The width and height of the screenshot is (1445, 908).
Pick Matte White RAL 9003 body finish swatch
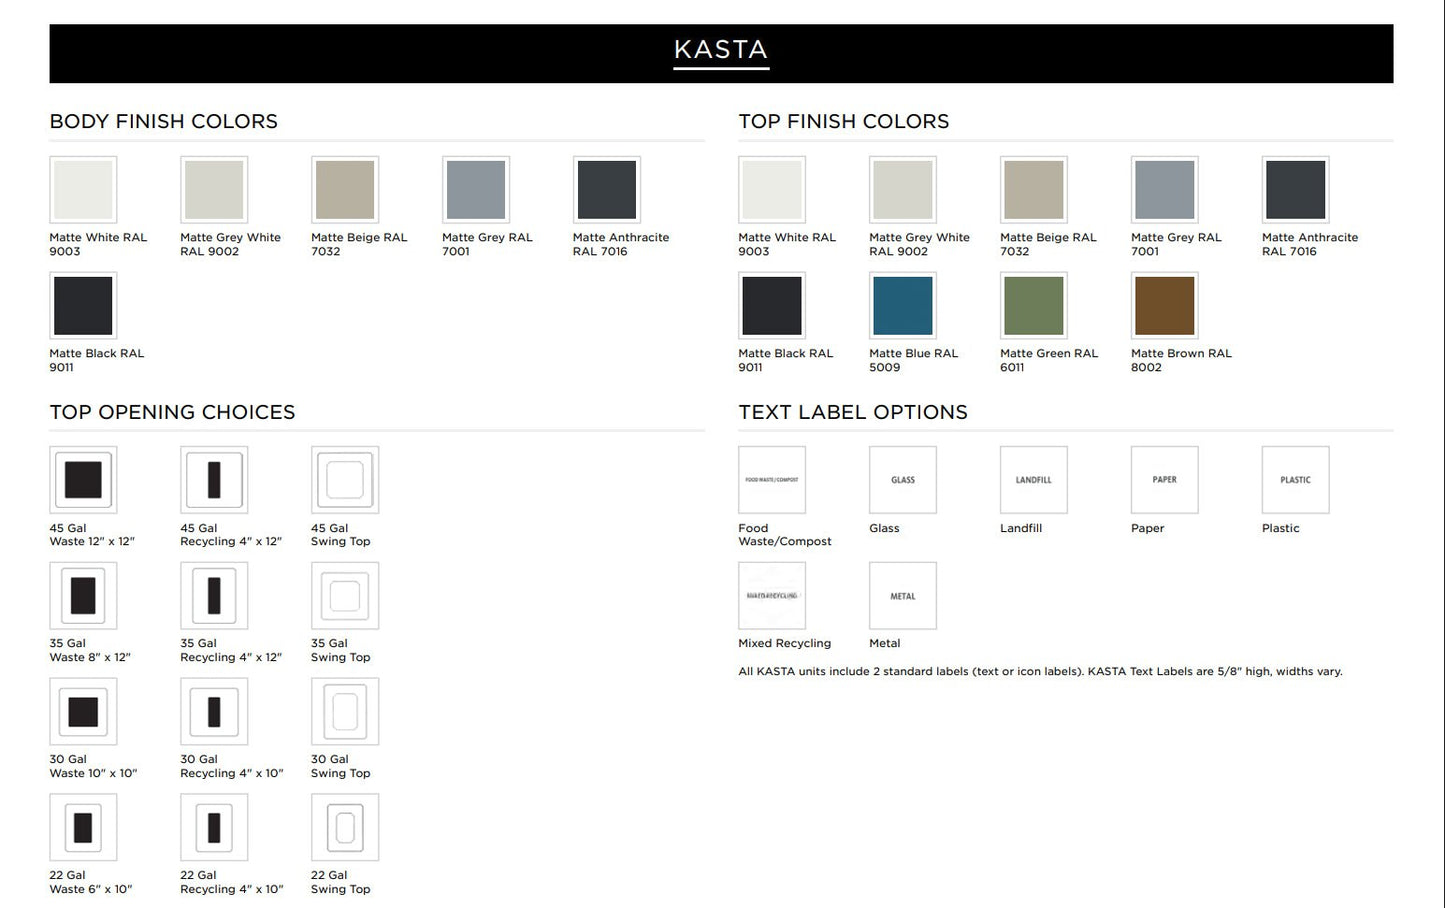(83, 190)
